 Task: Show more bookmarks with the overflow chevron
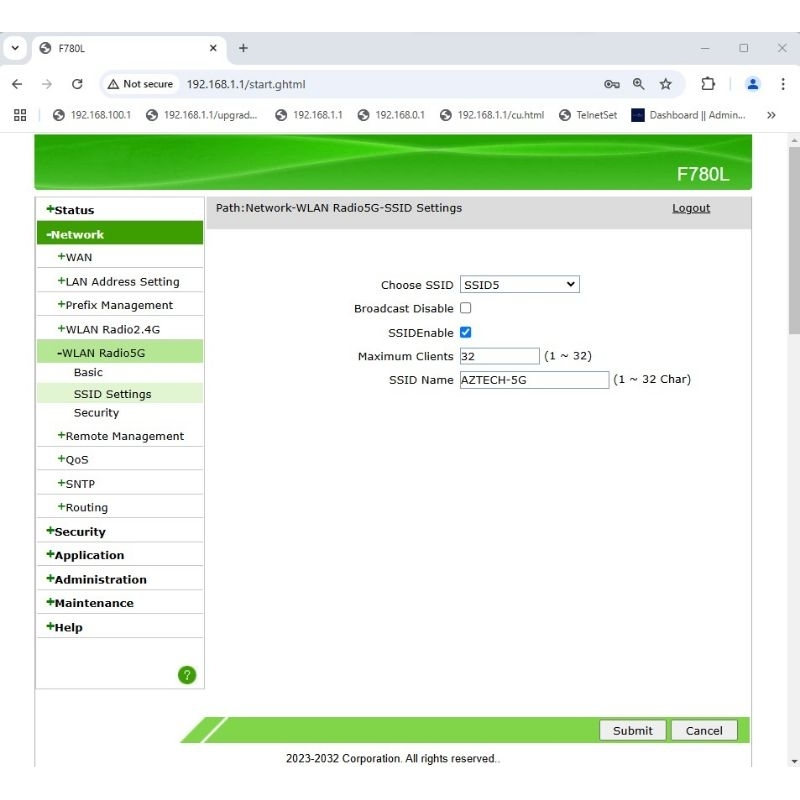tap(771, 115)
